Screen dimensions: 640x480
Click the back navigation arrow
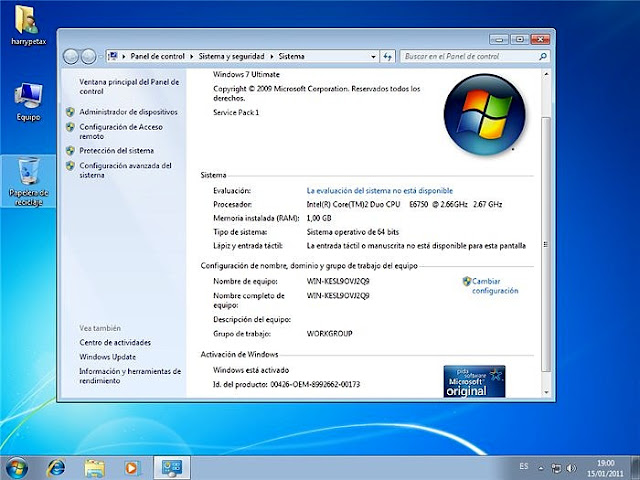click(x=71, y=56)
